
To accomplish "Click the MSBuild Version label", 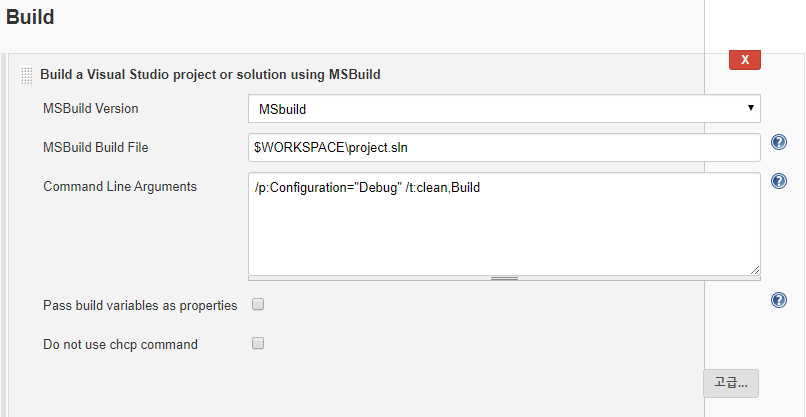I will coord(90,108).
